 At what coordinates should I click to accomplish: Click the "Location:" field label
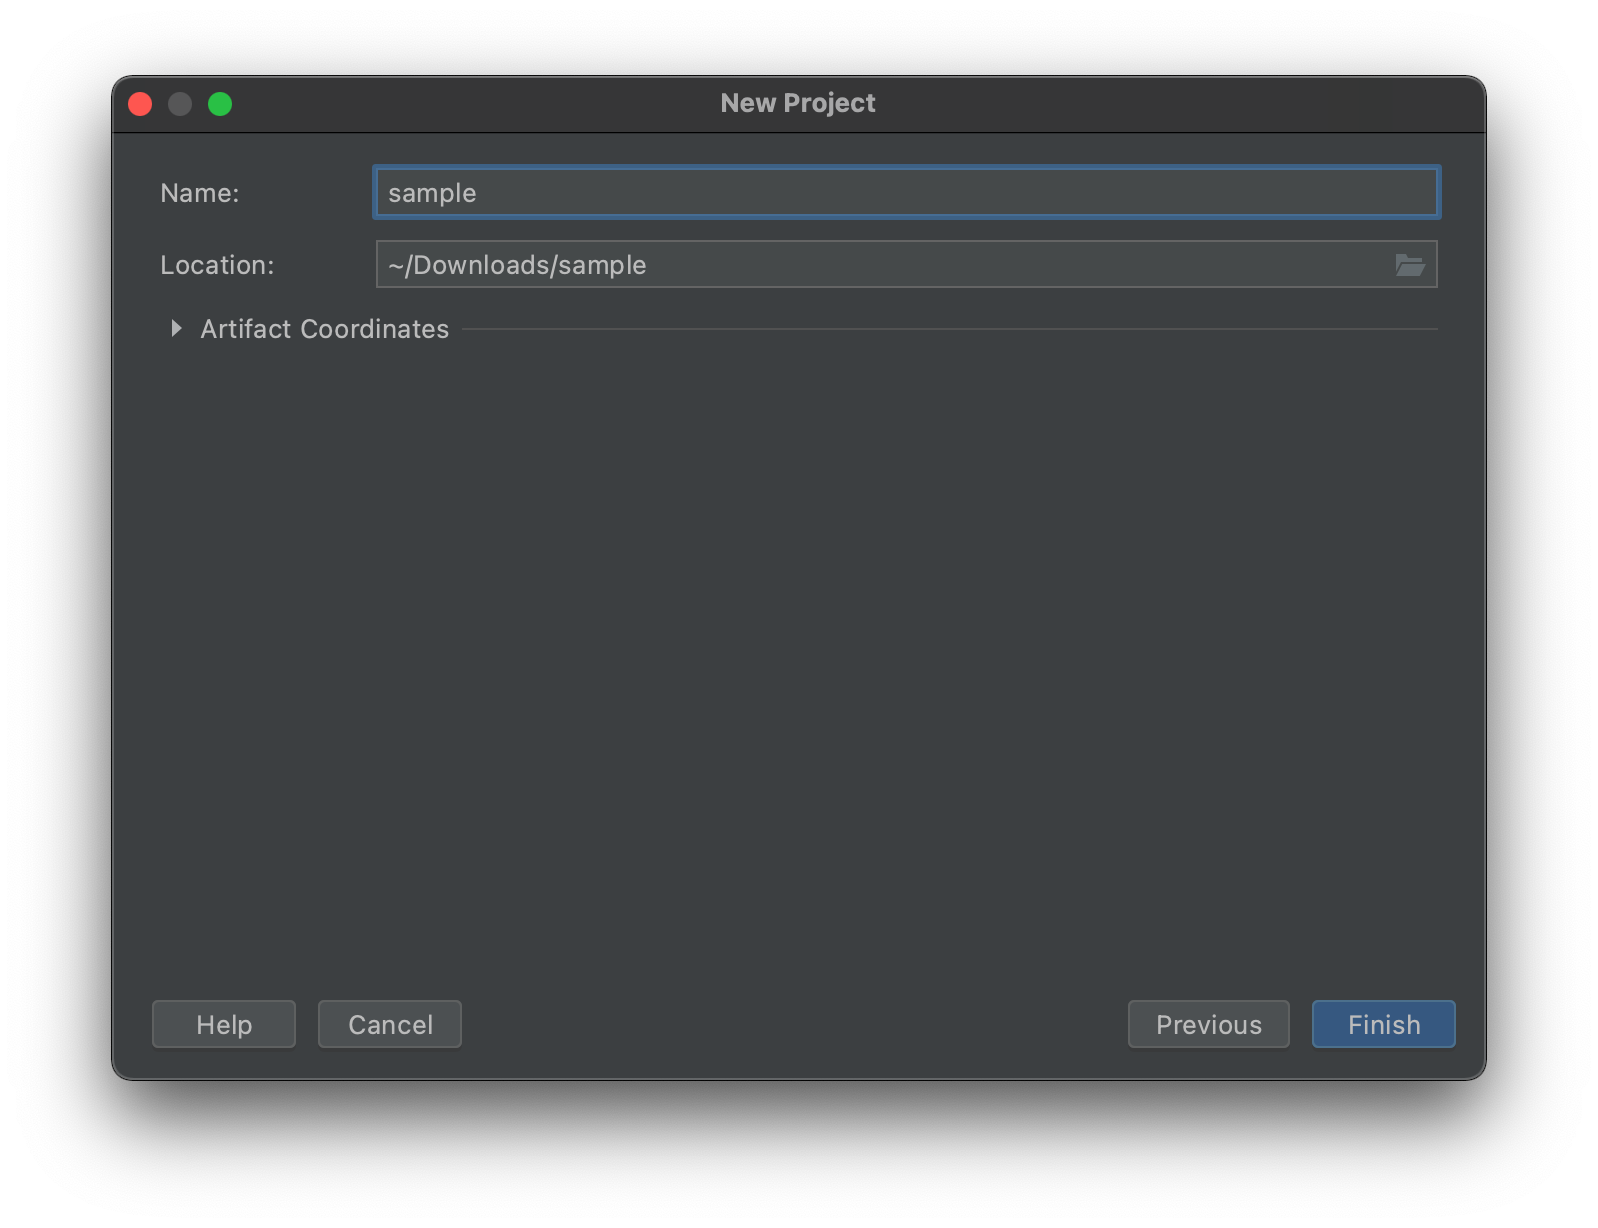tap(217, 265)
